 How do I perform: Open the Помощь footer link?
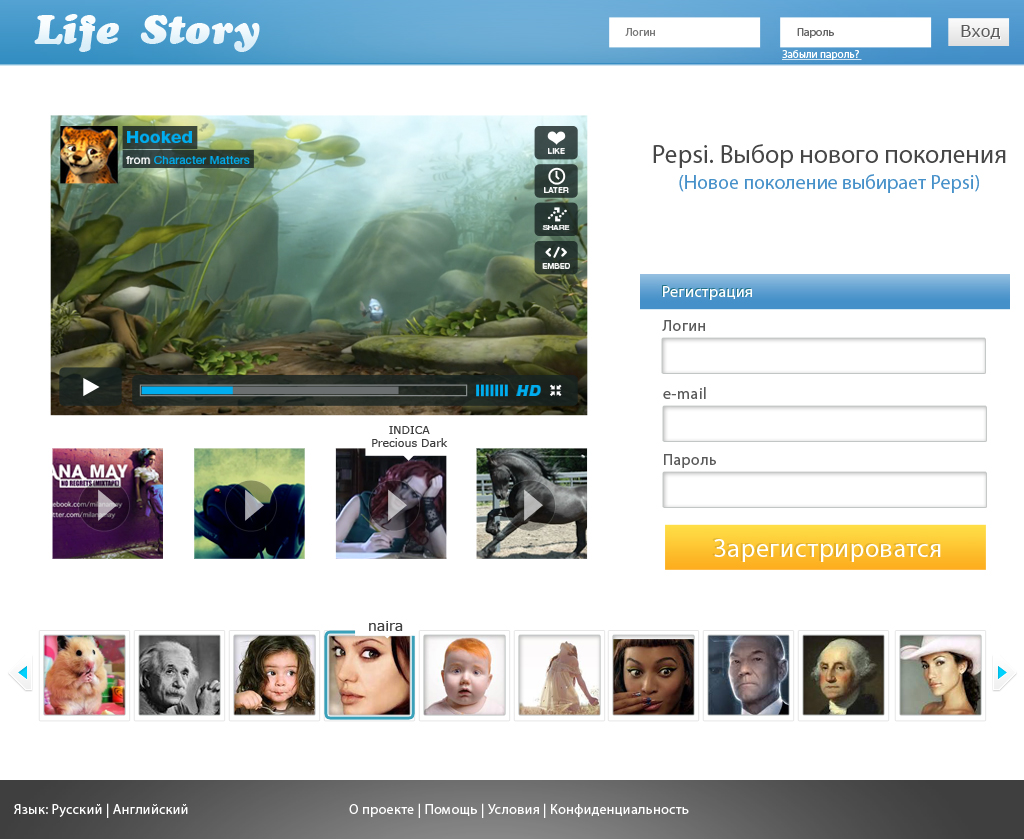(451, 809)
